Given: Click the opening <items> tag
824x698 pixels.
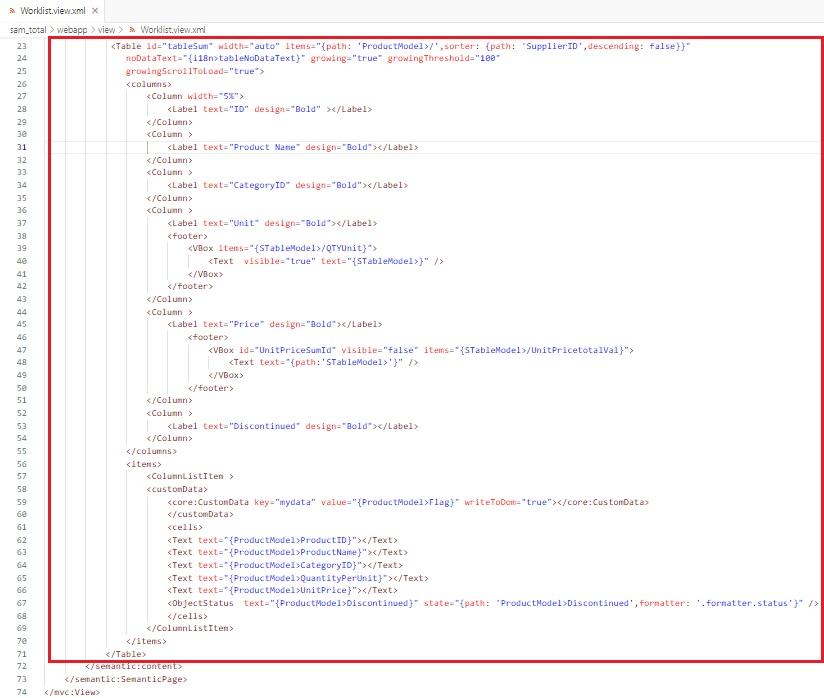Looking at the screenshot, I should pyautogui.click(x=144, y=464).
